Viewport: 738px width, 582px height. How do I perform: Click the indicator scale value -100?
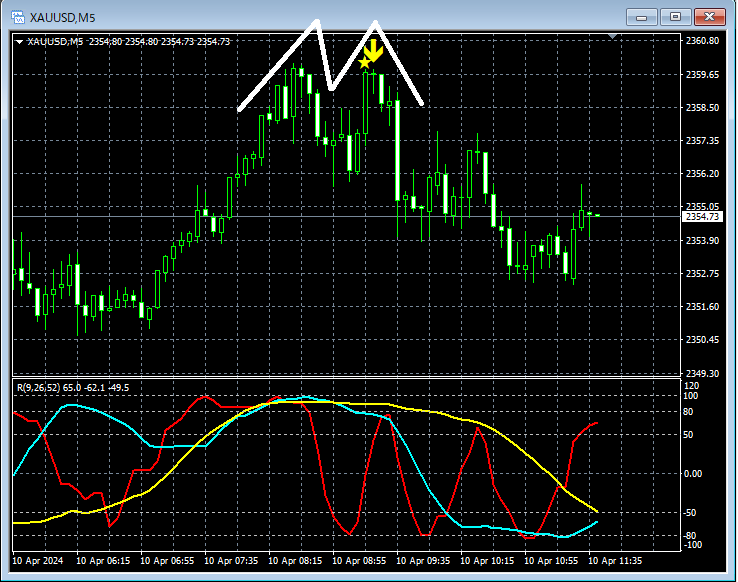pyautogui.click(x=692, y=544)
